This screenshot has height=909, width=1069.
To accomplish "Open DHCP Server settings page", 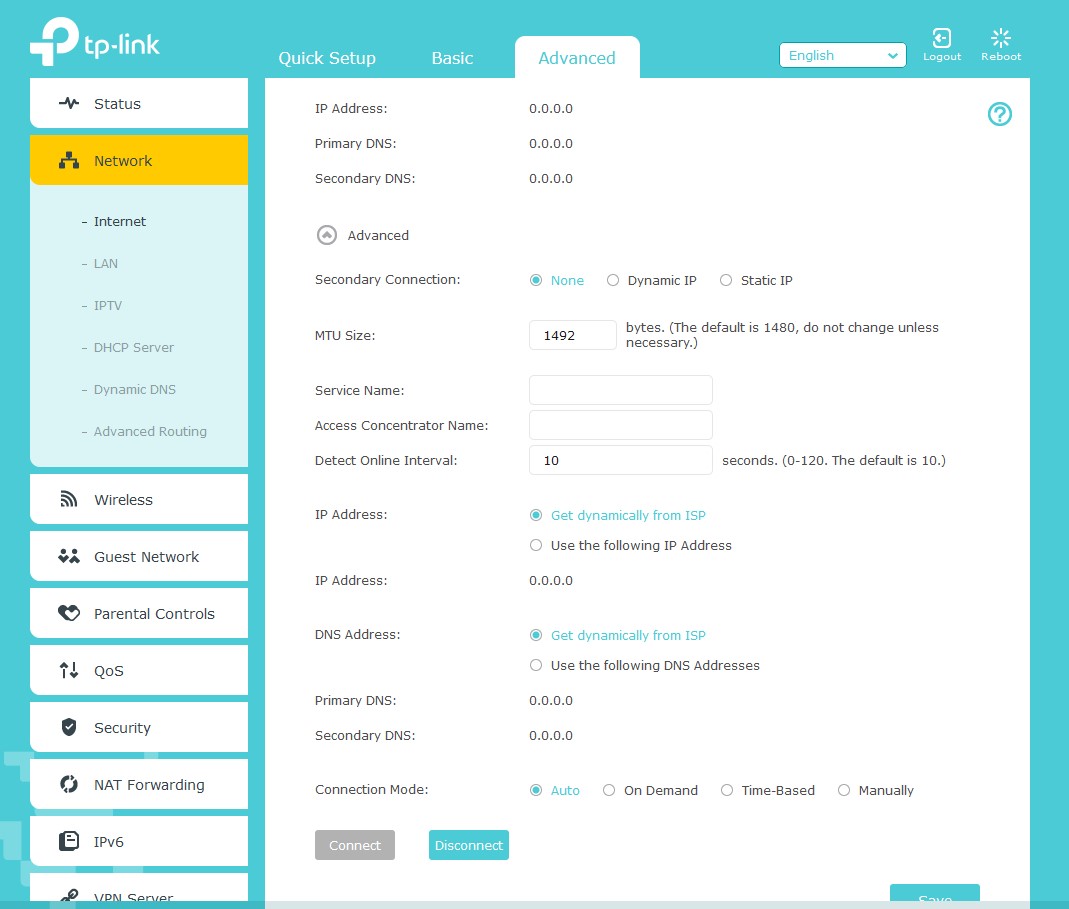I will 134,348.
